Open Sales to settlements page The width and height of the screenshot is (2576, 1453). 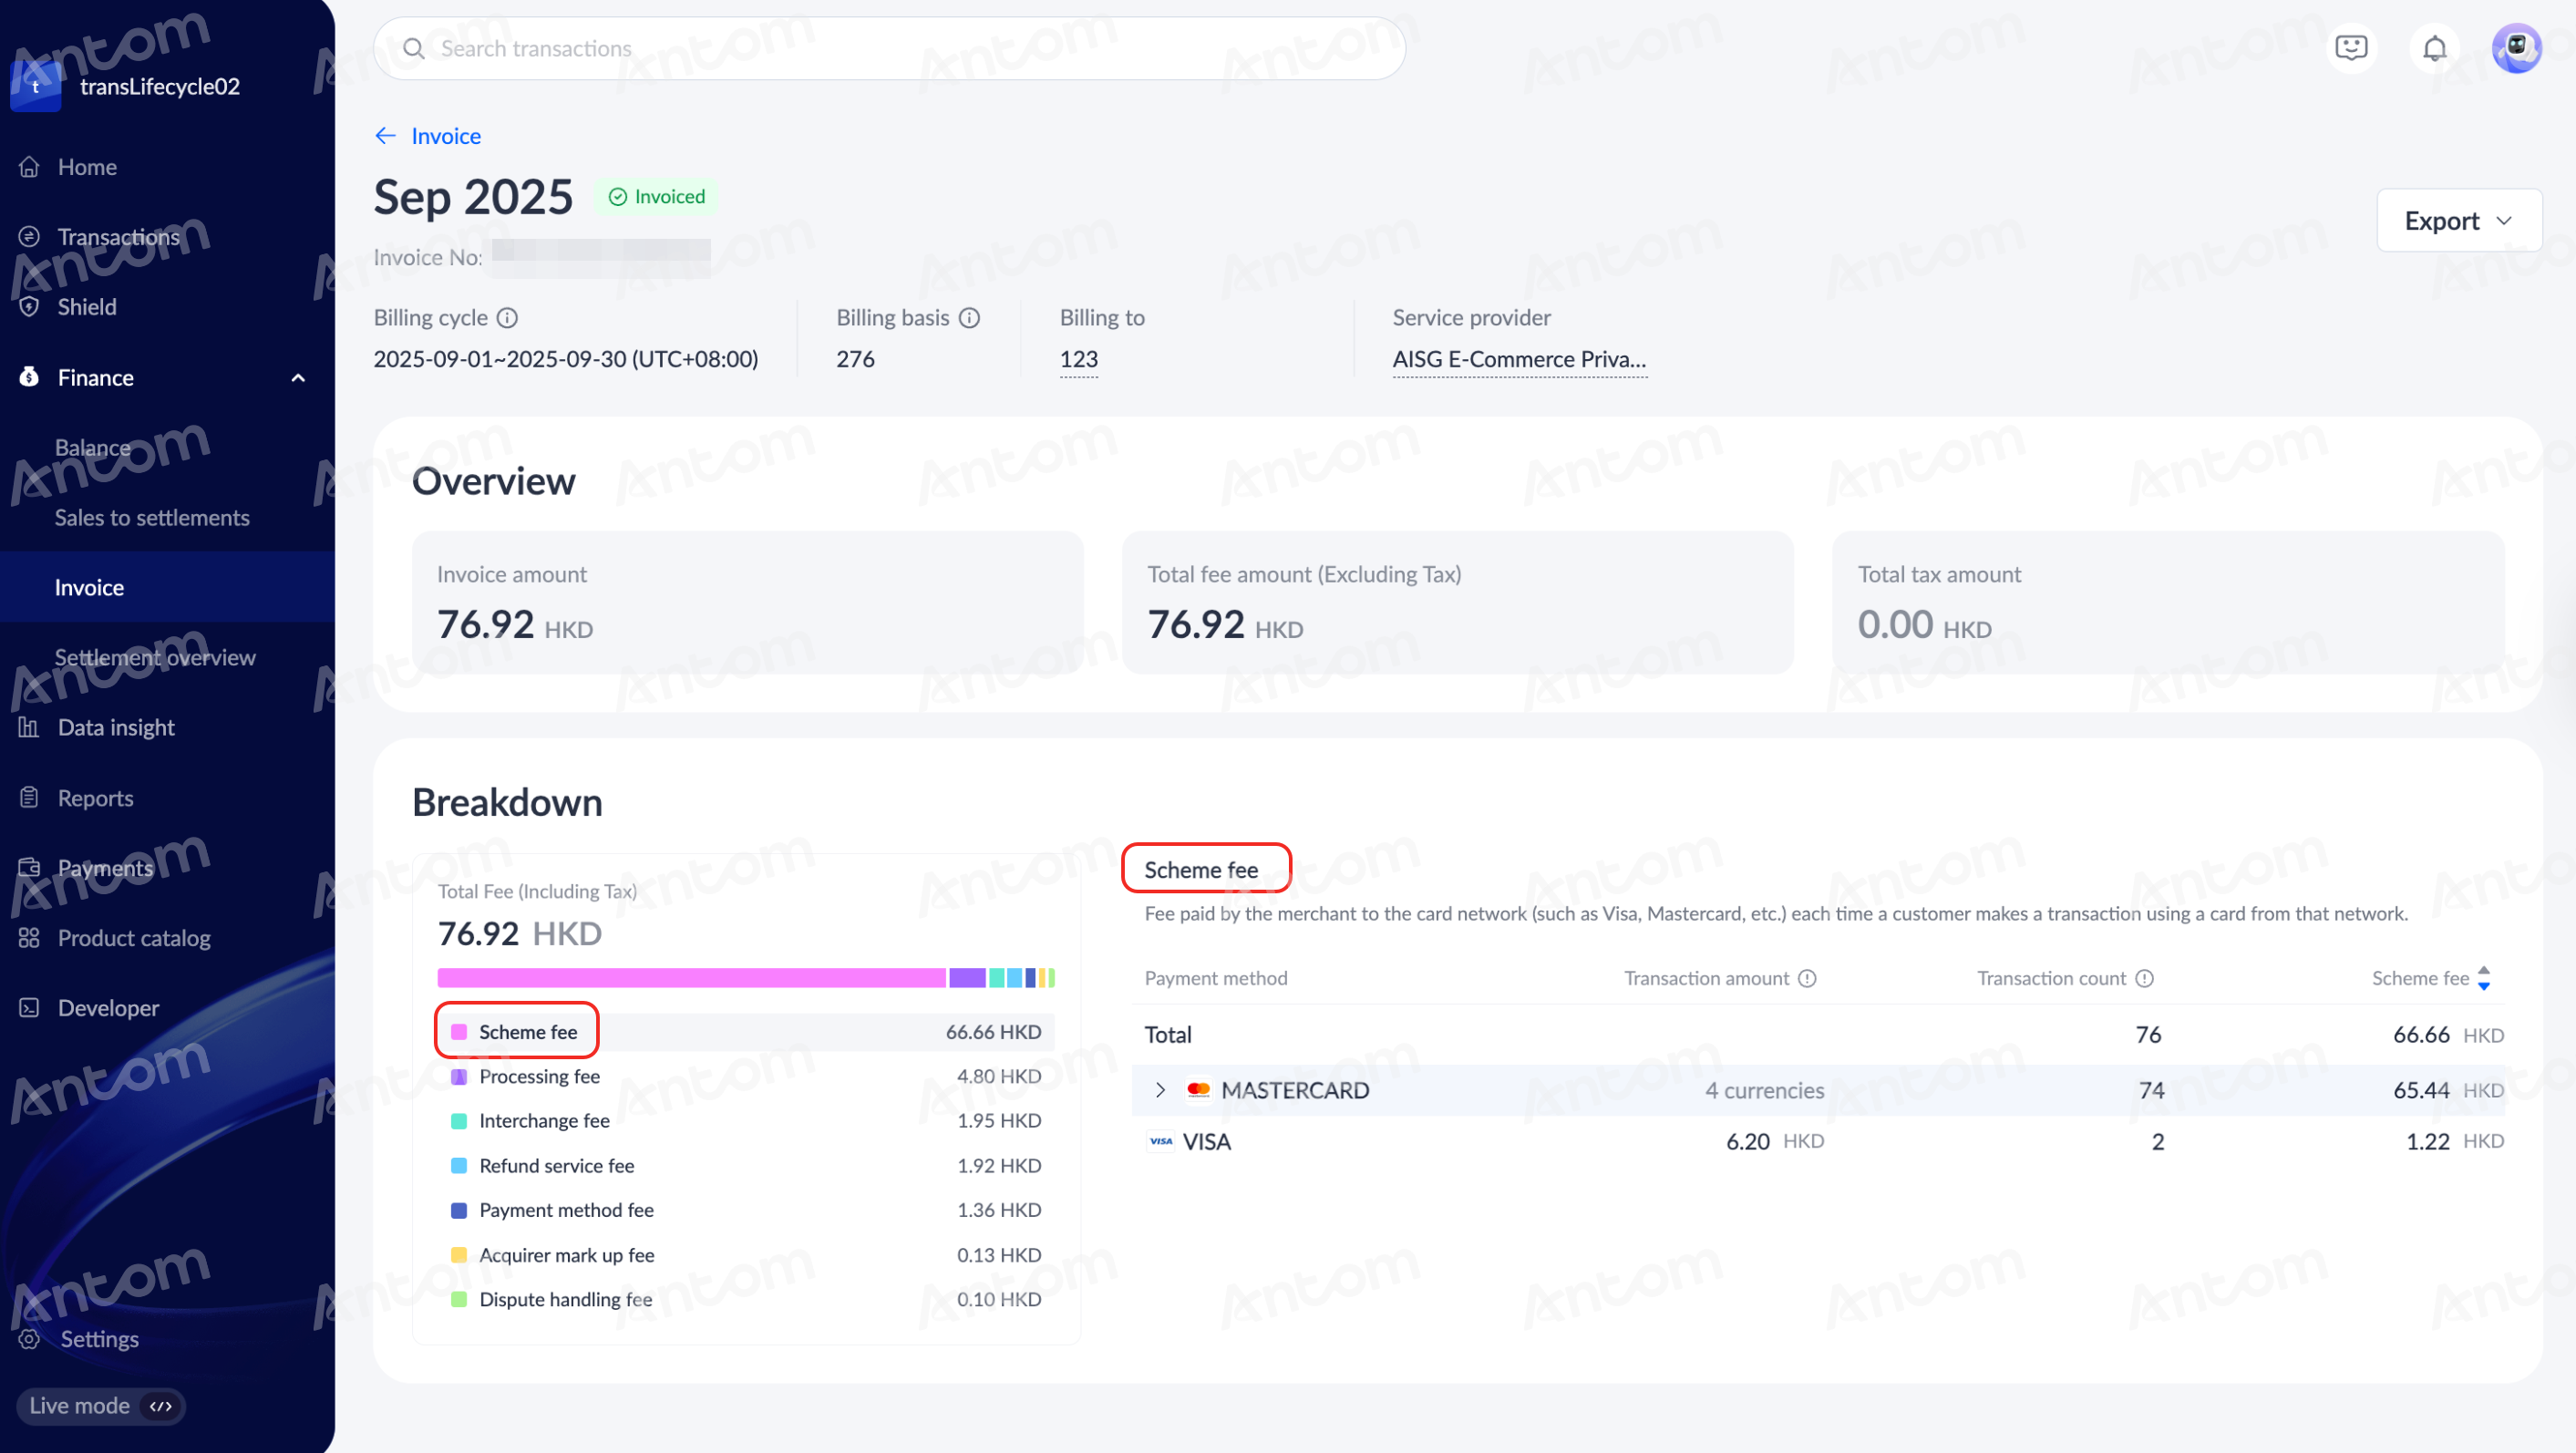tap(152, 518)
